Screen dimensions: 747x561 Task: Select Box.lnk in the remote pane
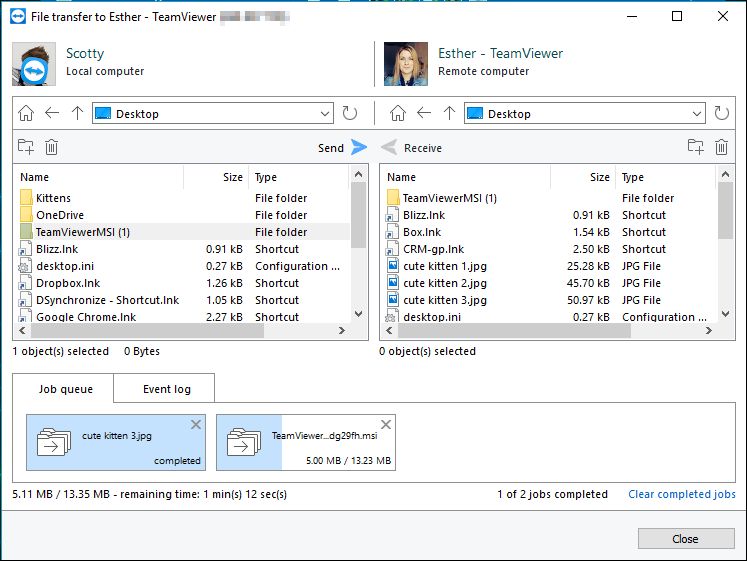[x=550, y=232]
